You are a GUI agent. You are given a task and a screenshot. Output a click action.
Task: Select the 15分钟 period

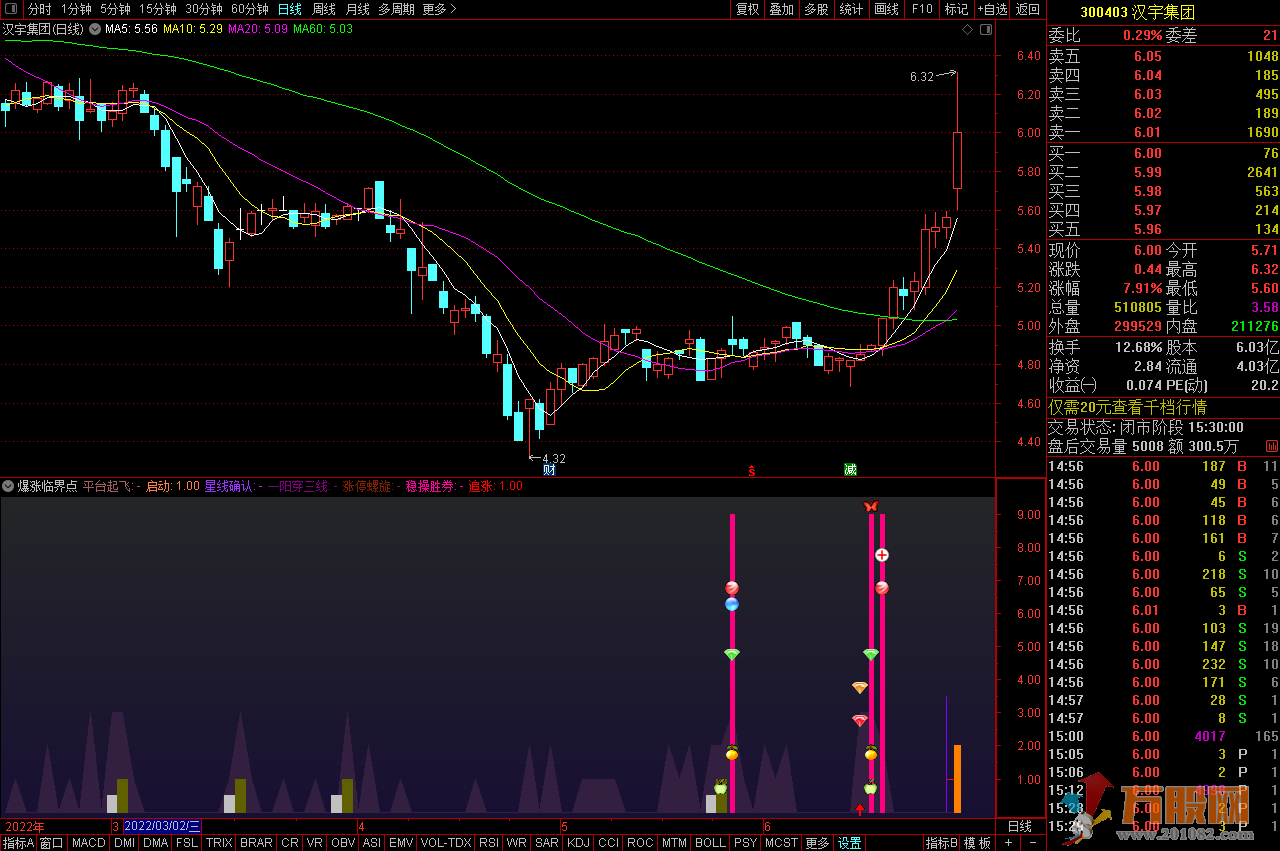click(158, 9)
